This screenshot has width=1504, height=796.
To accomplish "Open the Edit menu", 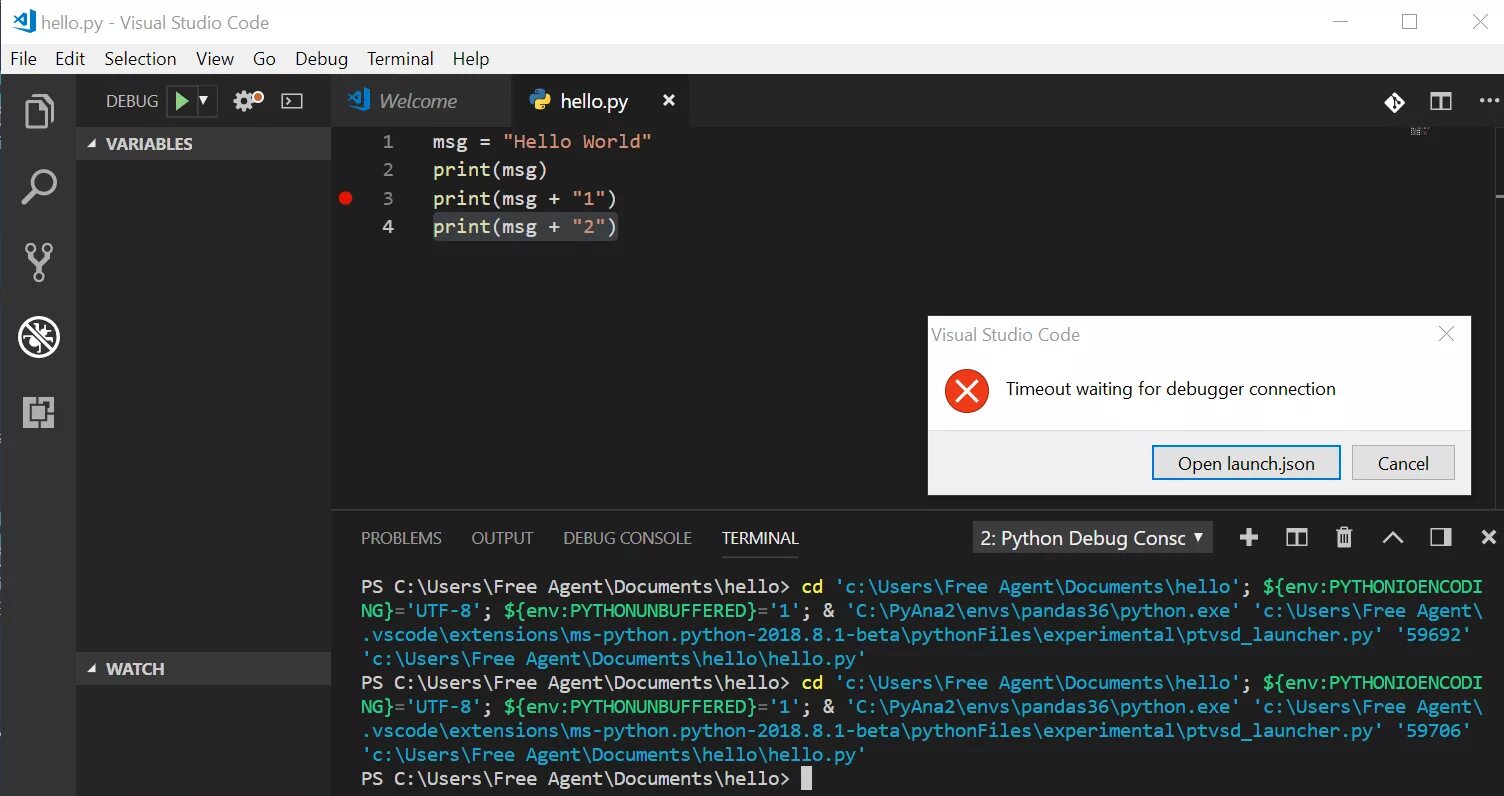I will point(70,59).
